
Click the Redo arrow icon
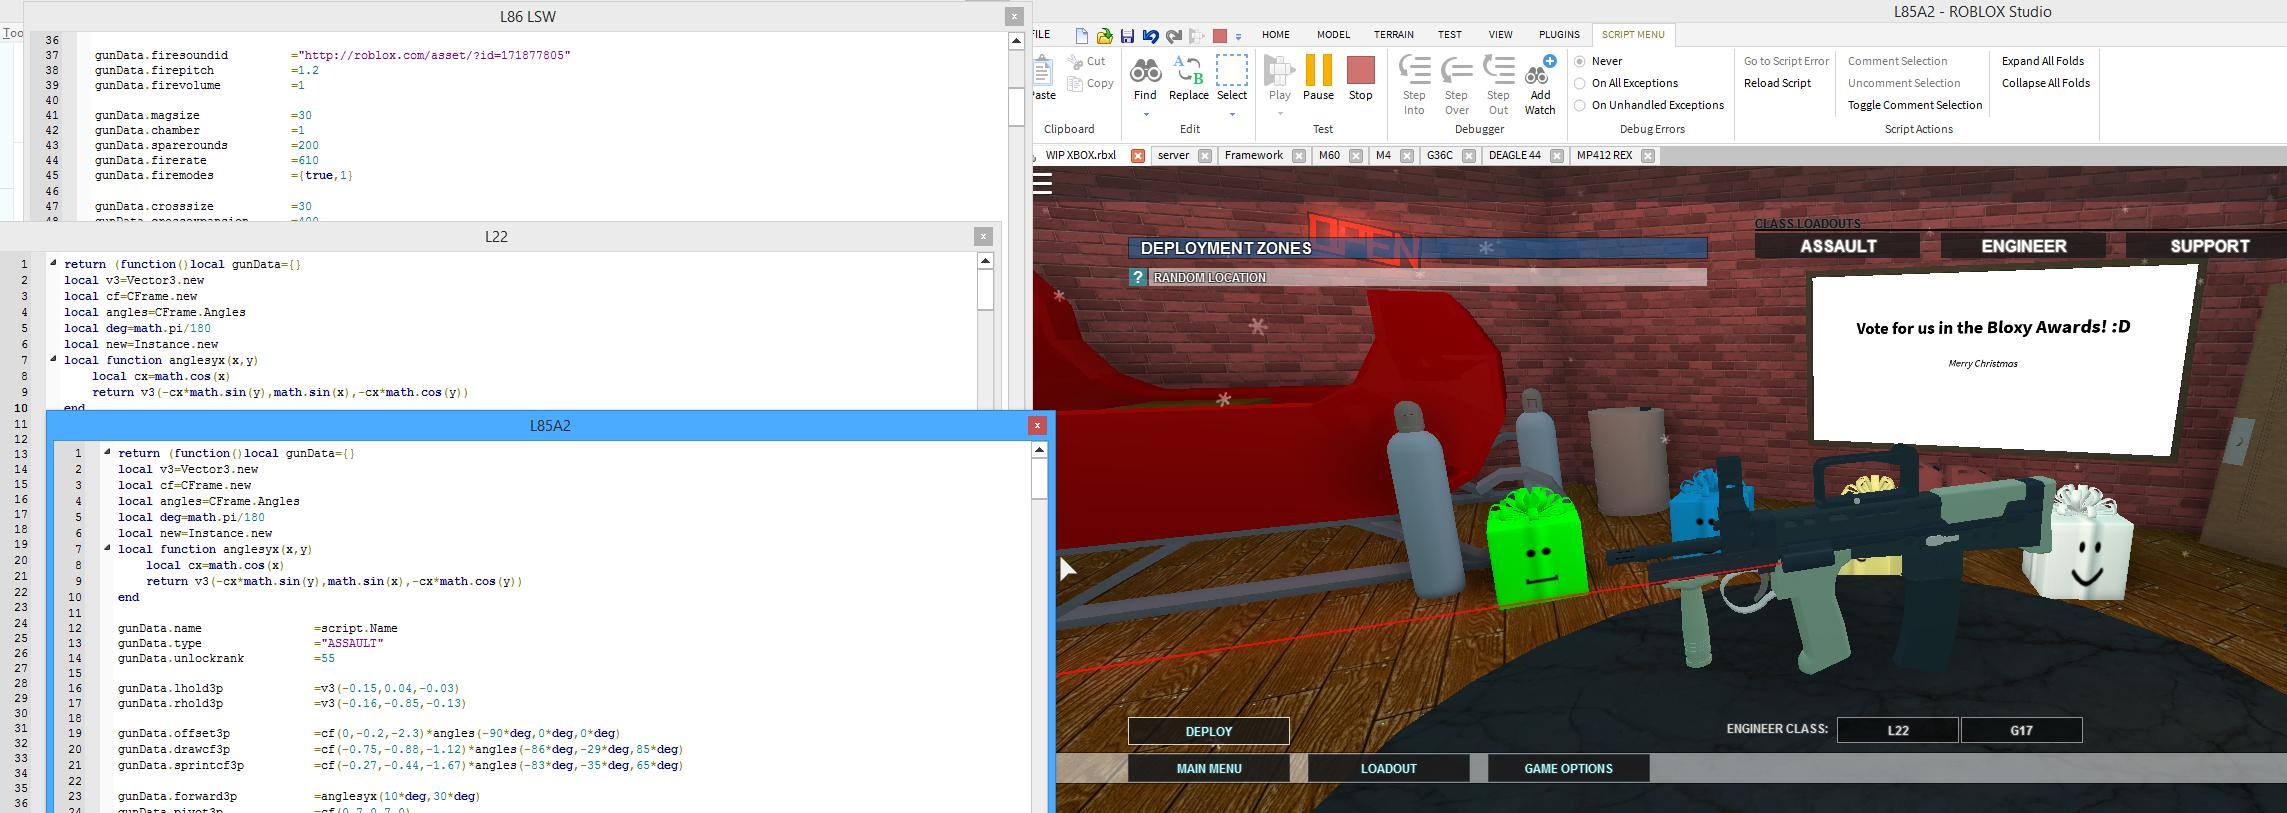(x=1173, y=36)
